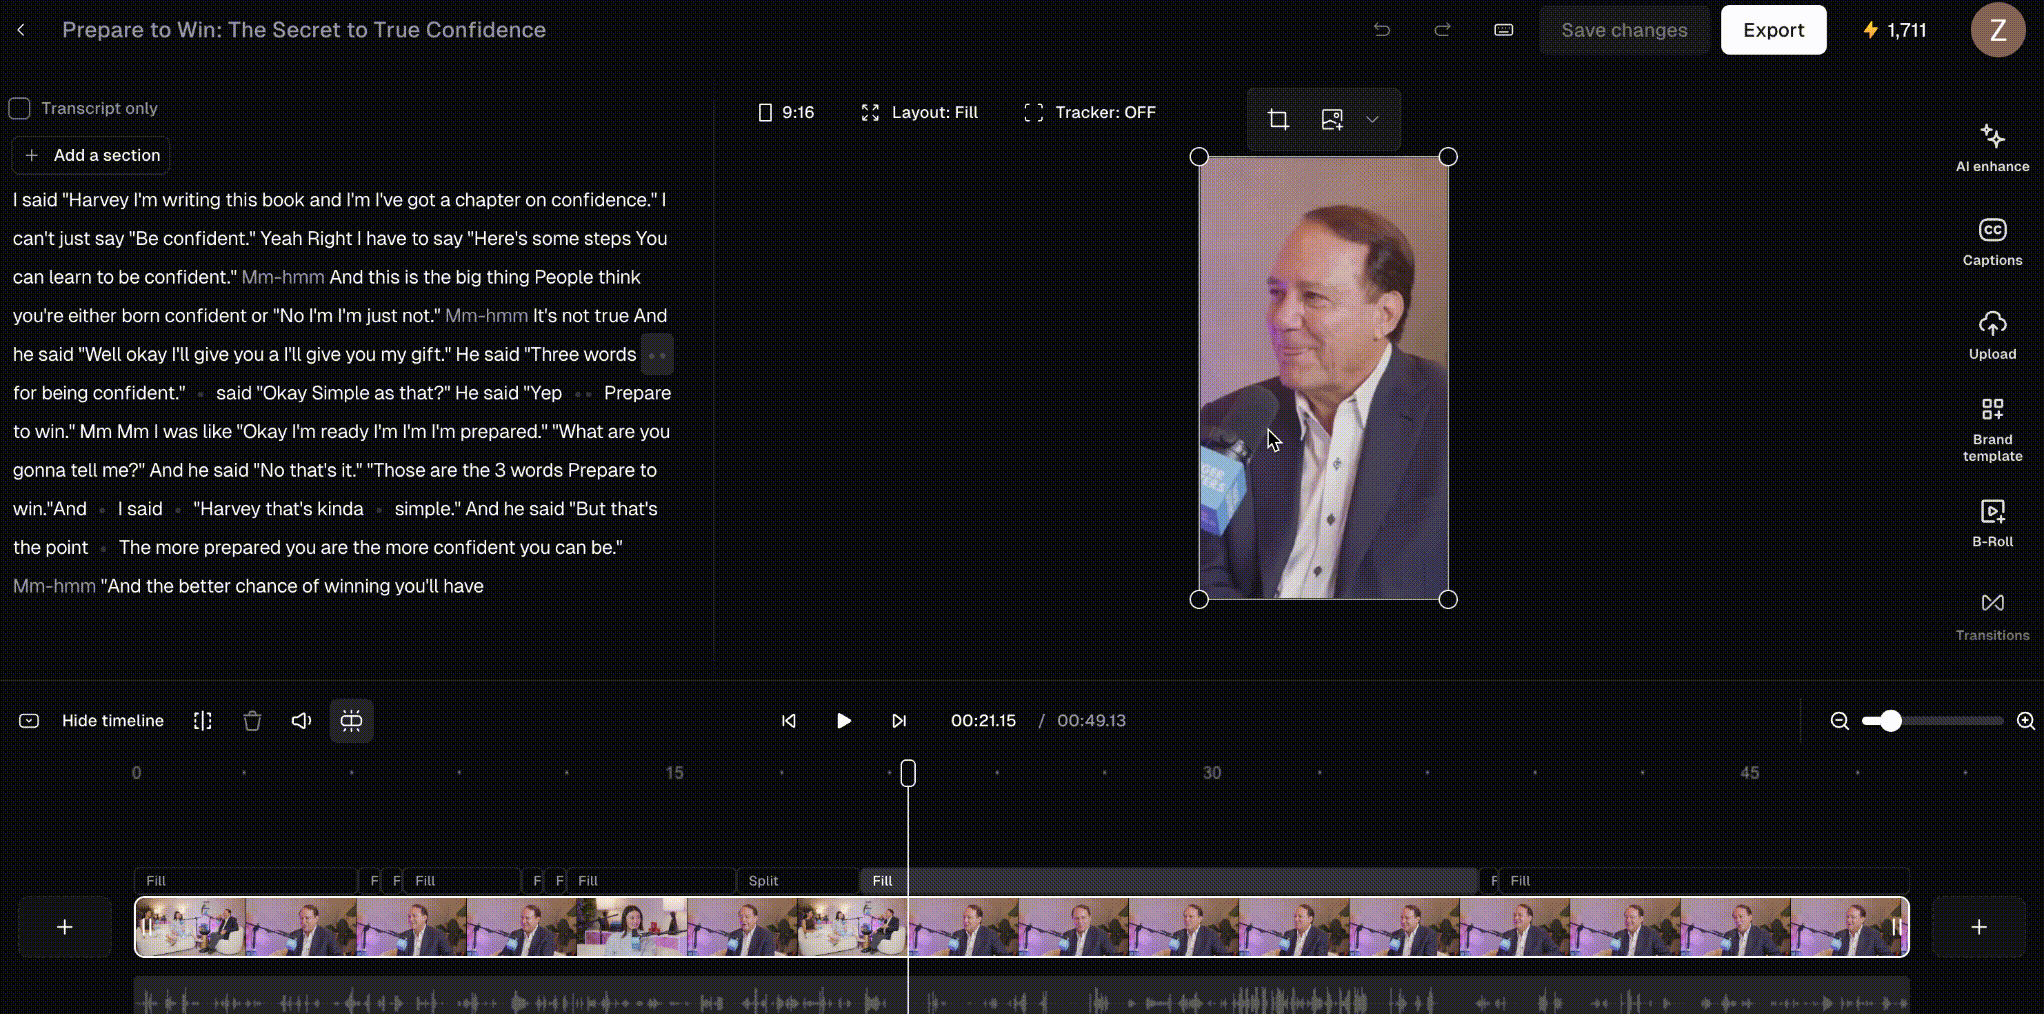The width and height of the screenshot is (2044, 1014).
Task: Open the AI enhance panel
Action: 1992,145
